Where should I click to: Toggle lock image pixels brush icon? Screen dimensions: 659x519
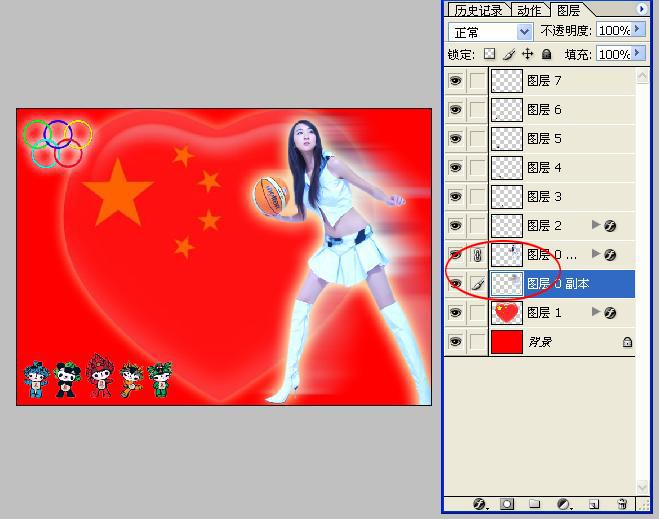509,54
